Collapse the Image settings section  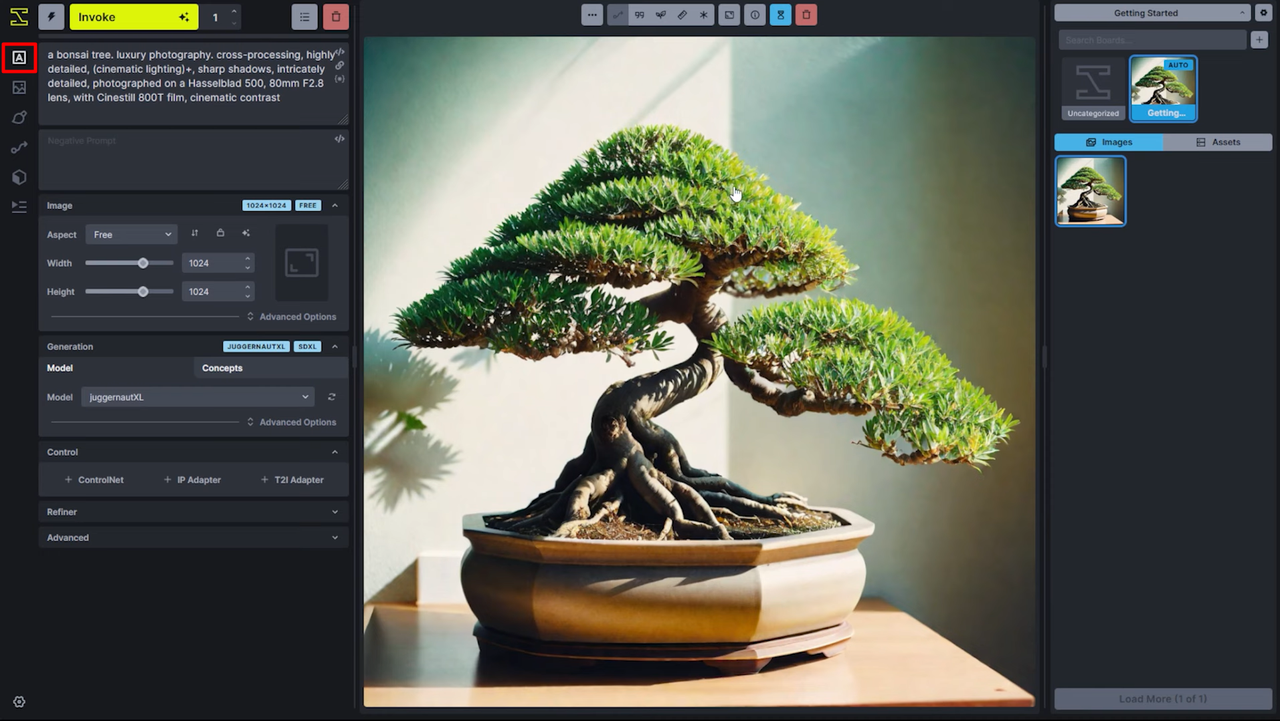(335, 205)
